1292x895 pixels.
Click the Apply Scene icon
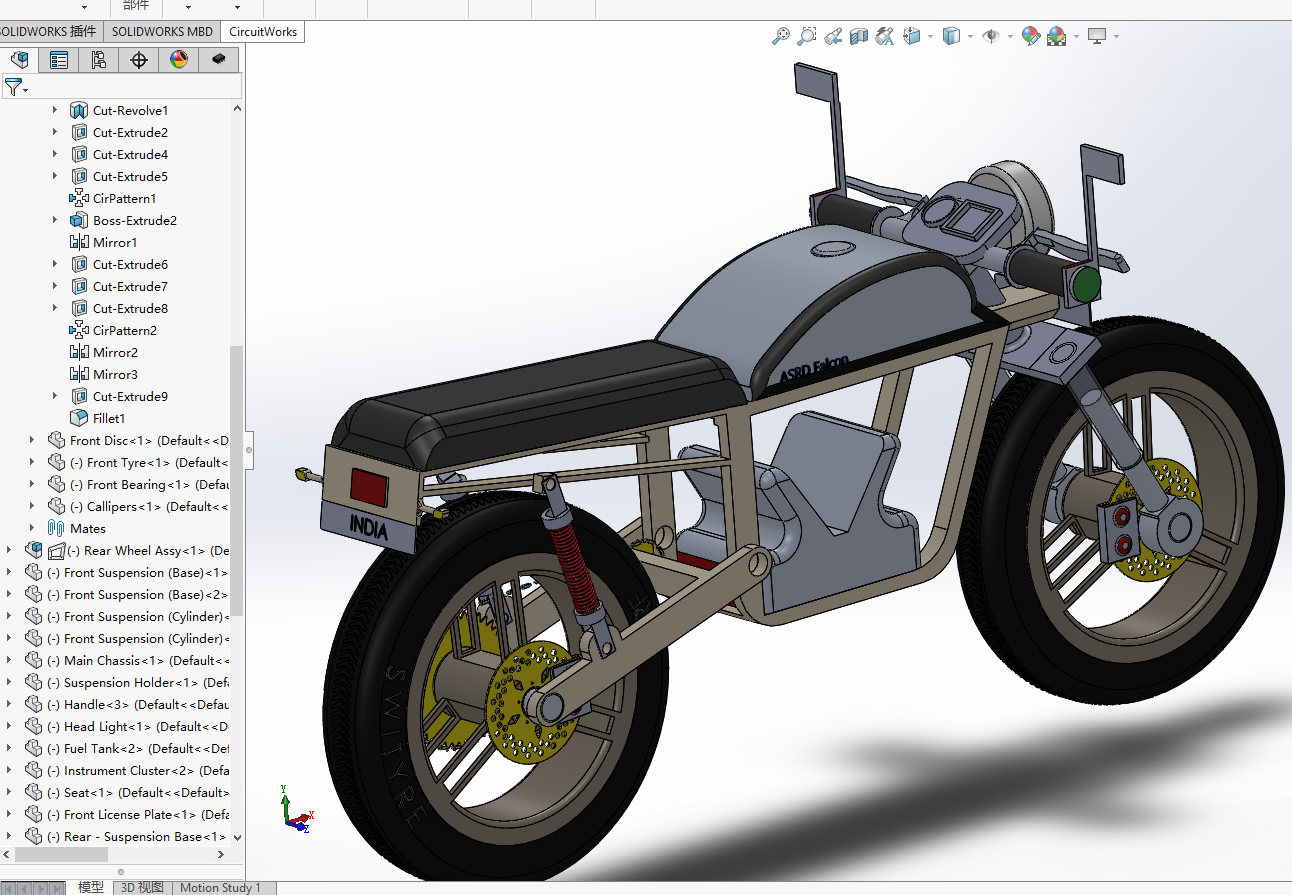pos(1057,36)
